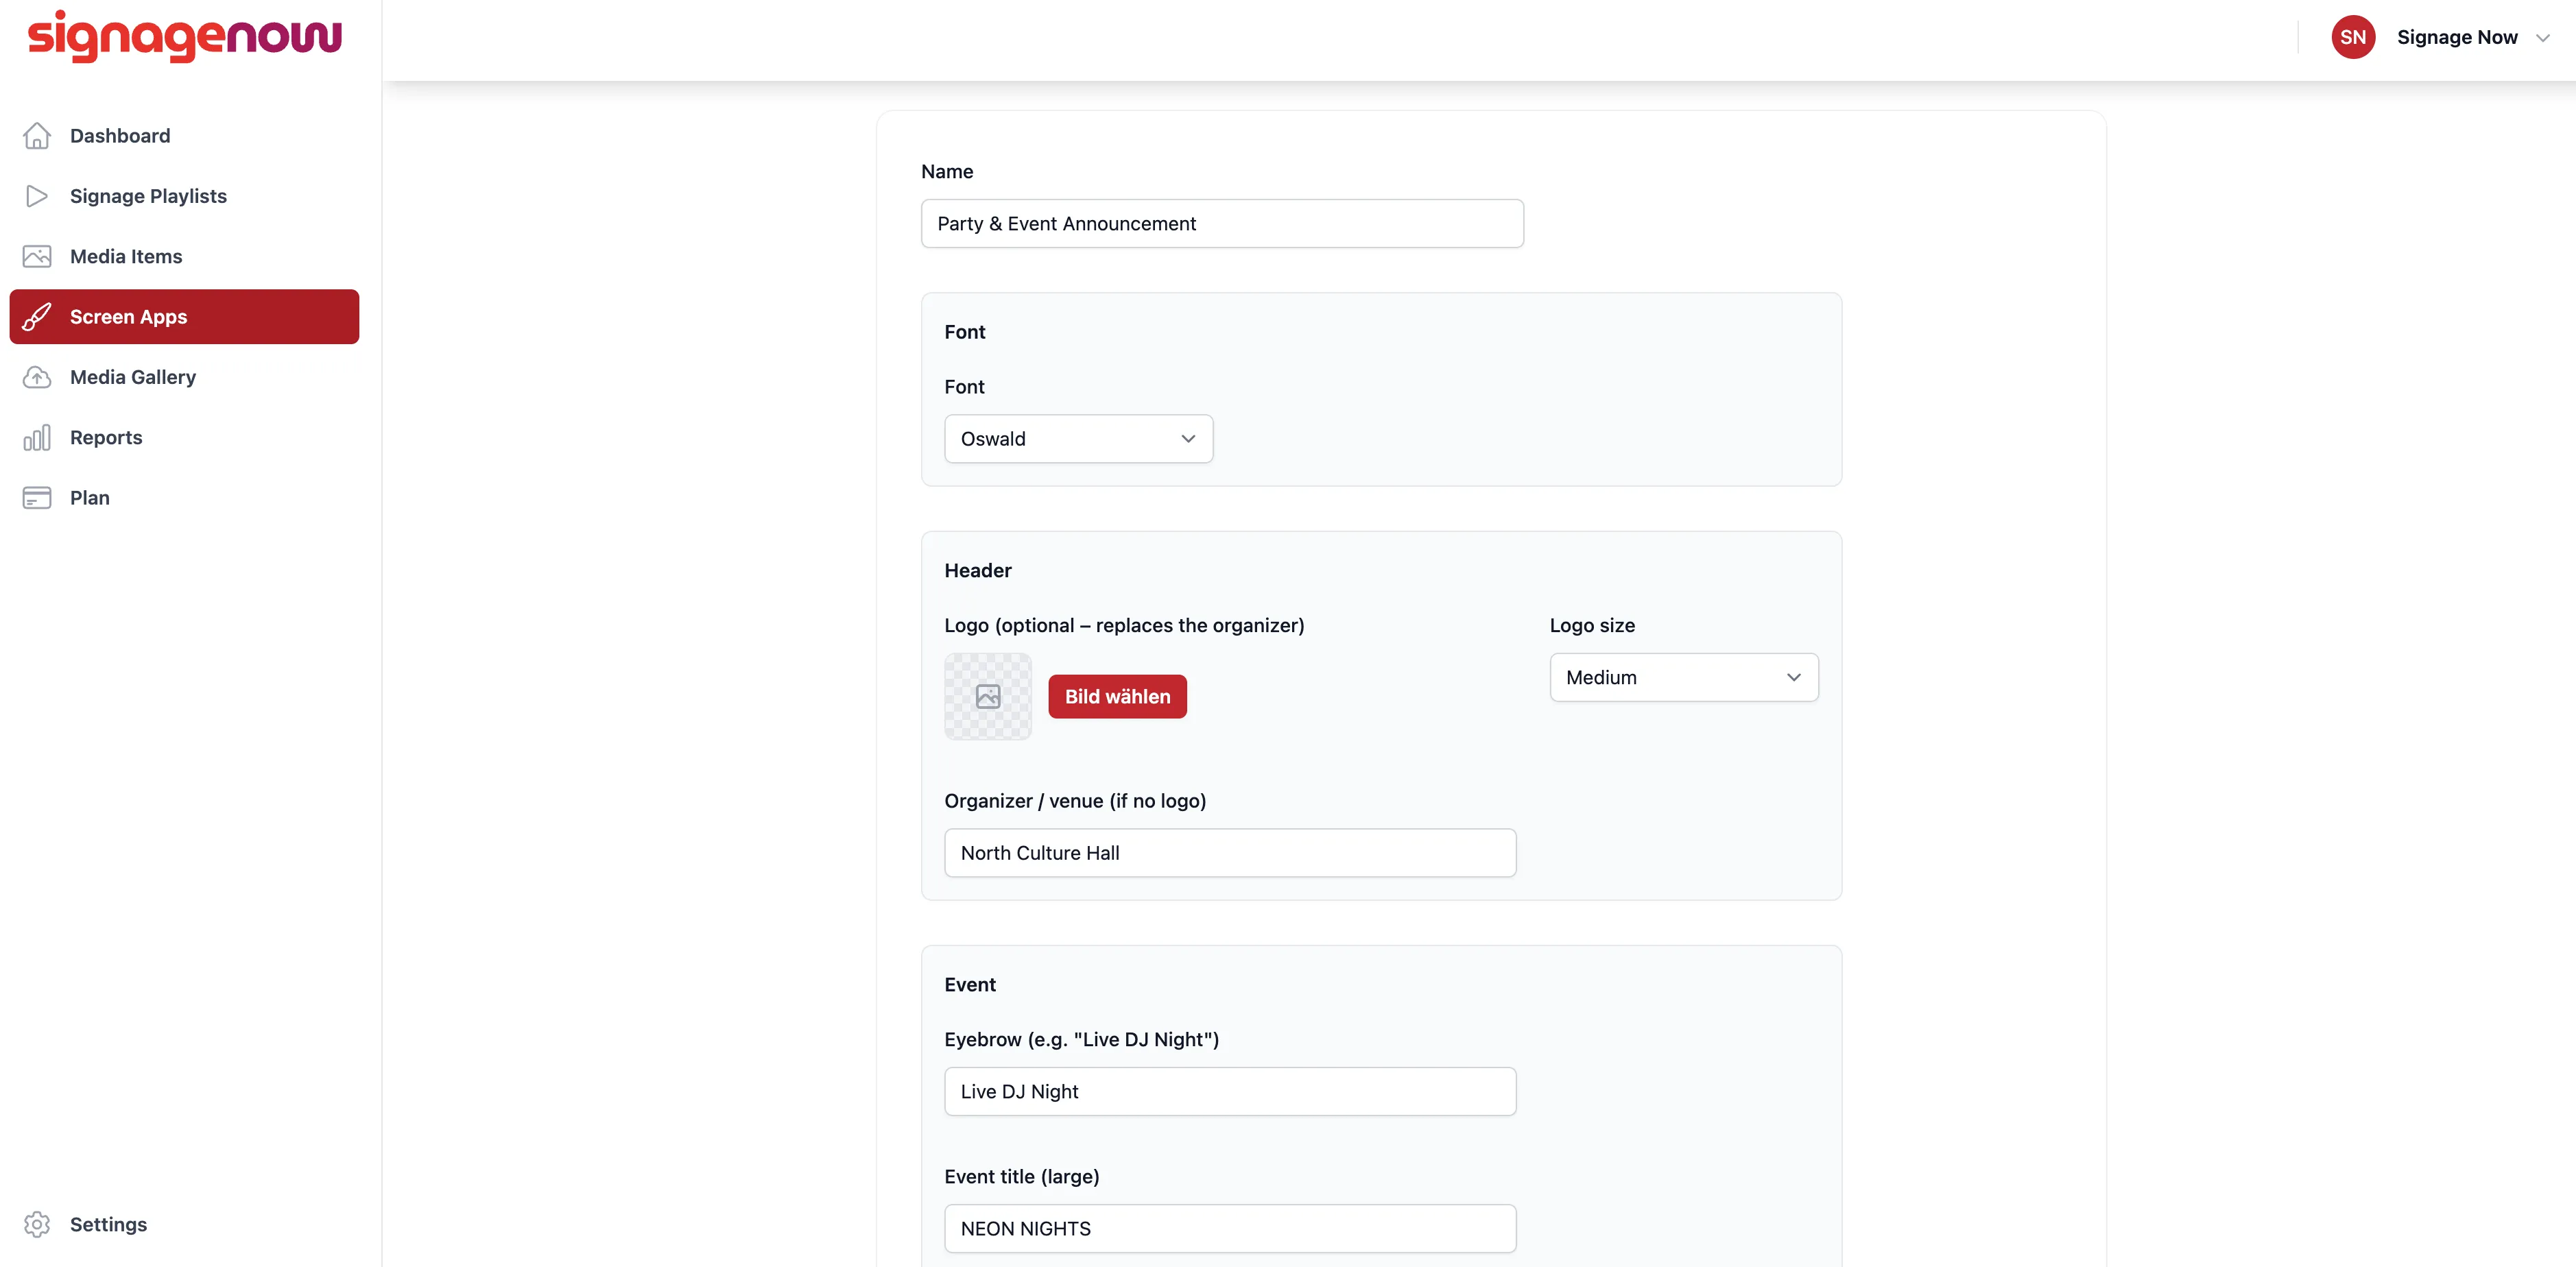
Task: Click the Signage Now account name
Action: pos(2457,37)
